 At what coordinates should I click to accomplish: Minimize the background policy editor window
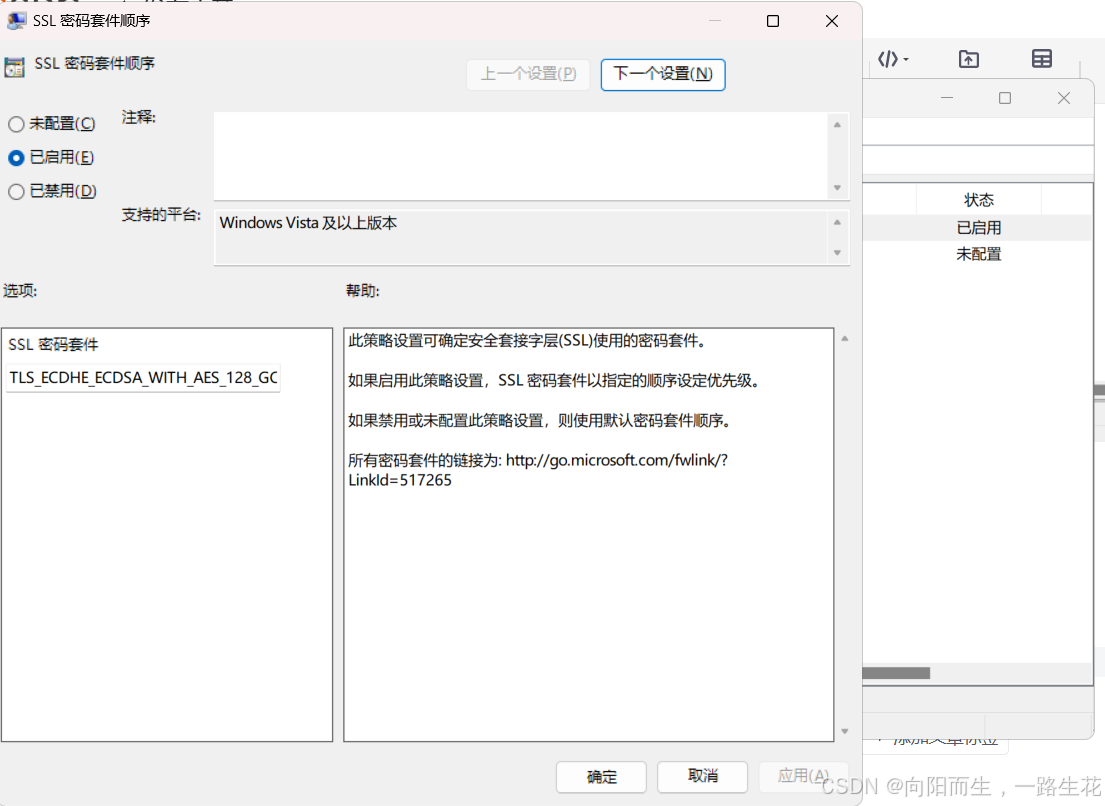click(947, 98)
